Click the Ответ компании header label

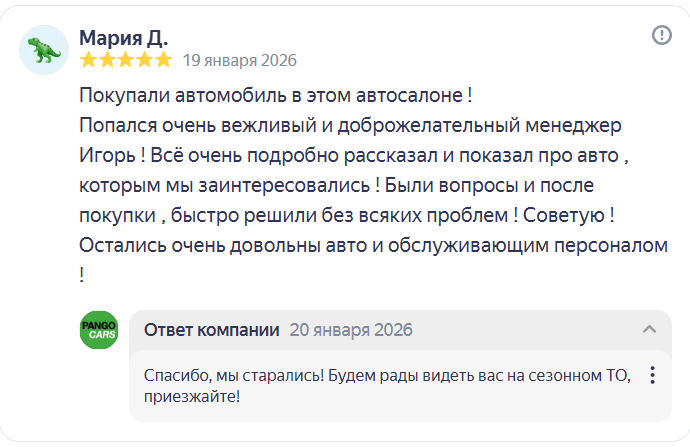212,330
